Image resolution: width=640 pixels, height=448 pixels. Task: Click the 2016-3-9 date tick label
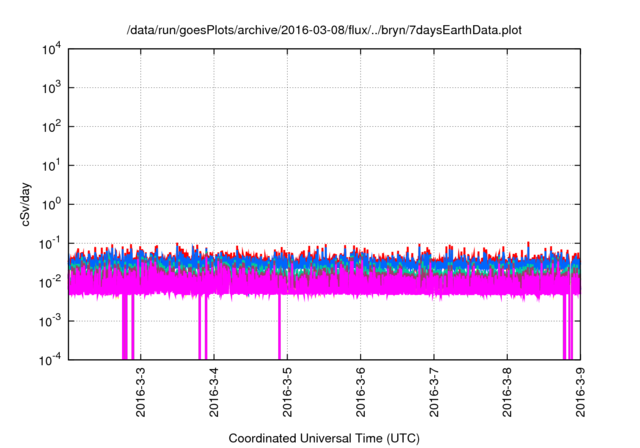pyautogui.click(x=580, y=392)
